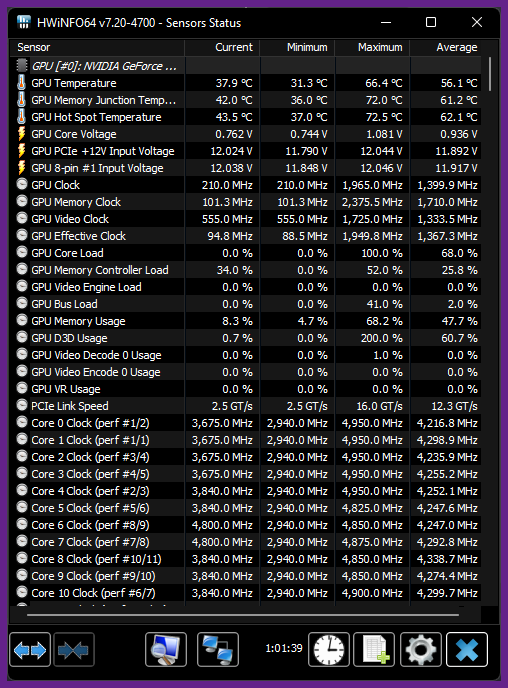Click the Minimum column header
This screenshot has height=688, width=508.
pos(297,47)
